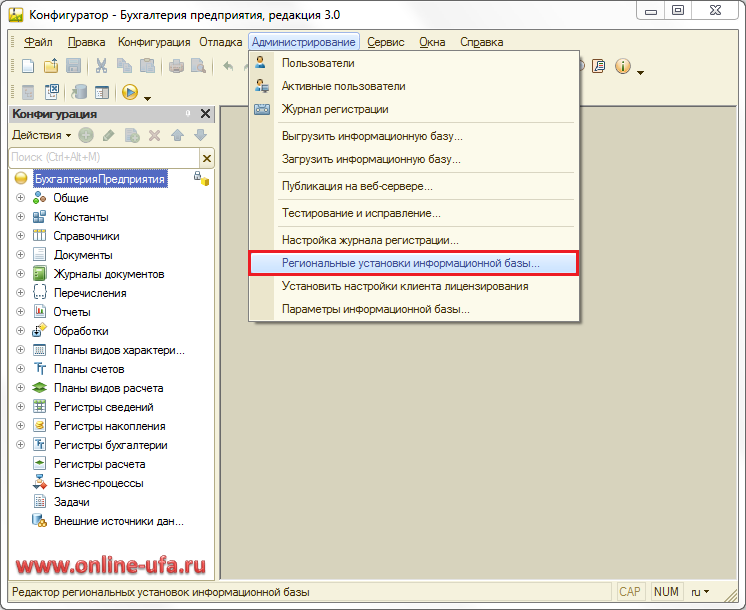Select the БухгалтерияПредприятия root node
The width and height of the screenshot is (746, 610).
coord(100,178)
